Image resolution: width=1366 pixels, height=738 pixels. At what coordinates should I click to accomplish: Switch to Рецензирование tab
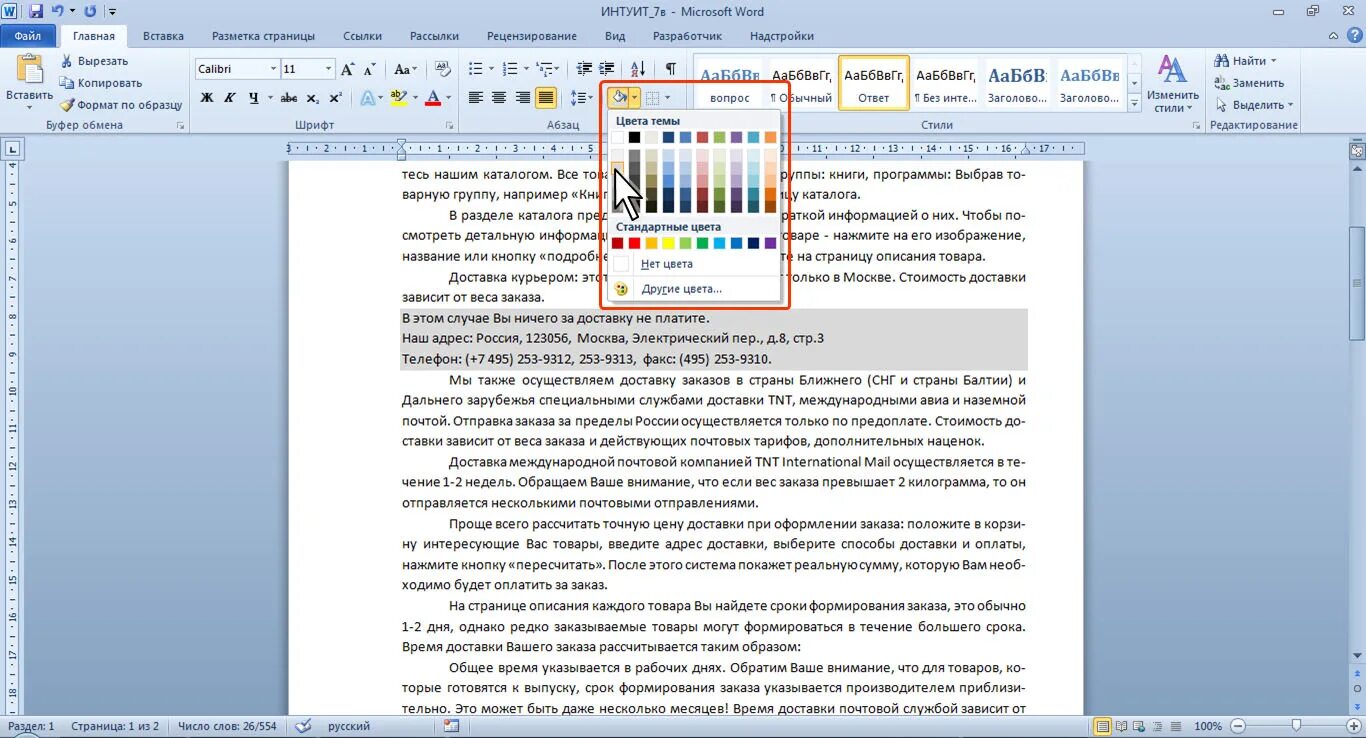[532, 36]
